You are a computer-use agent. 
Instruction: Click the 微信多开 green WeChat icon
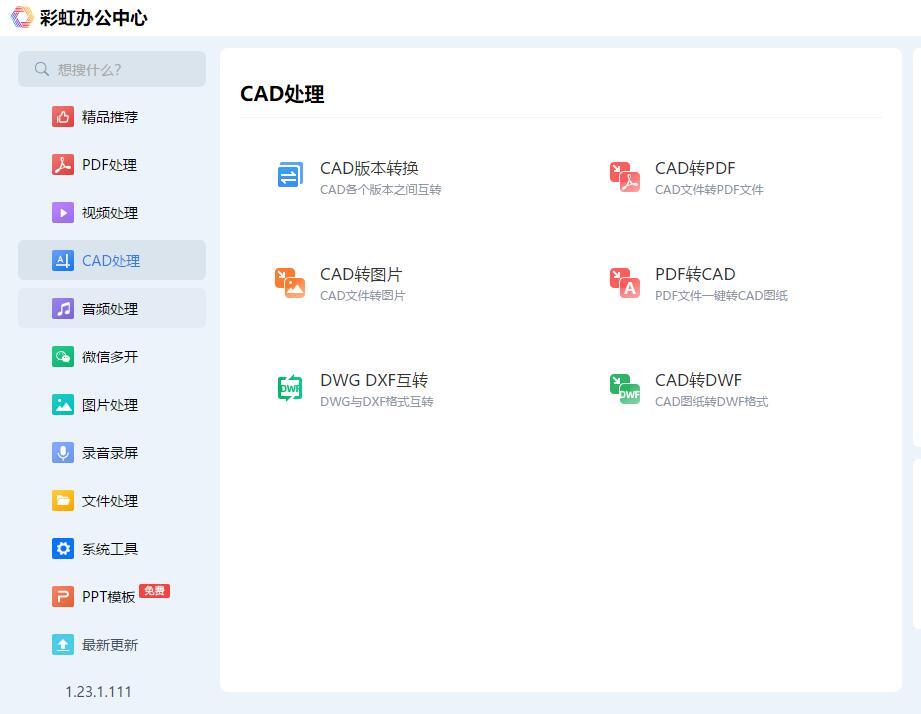pyautogui.click(x=63, y=356)
